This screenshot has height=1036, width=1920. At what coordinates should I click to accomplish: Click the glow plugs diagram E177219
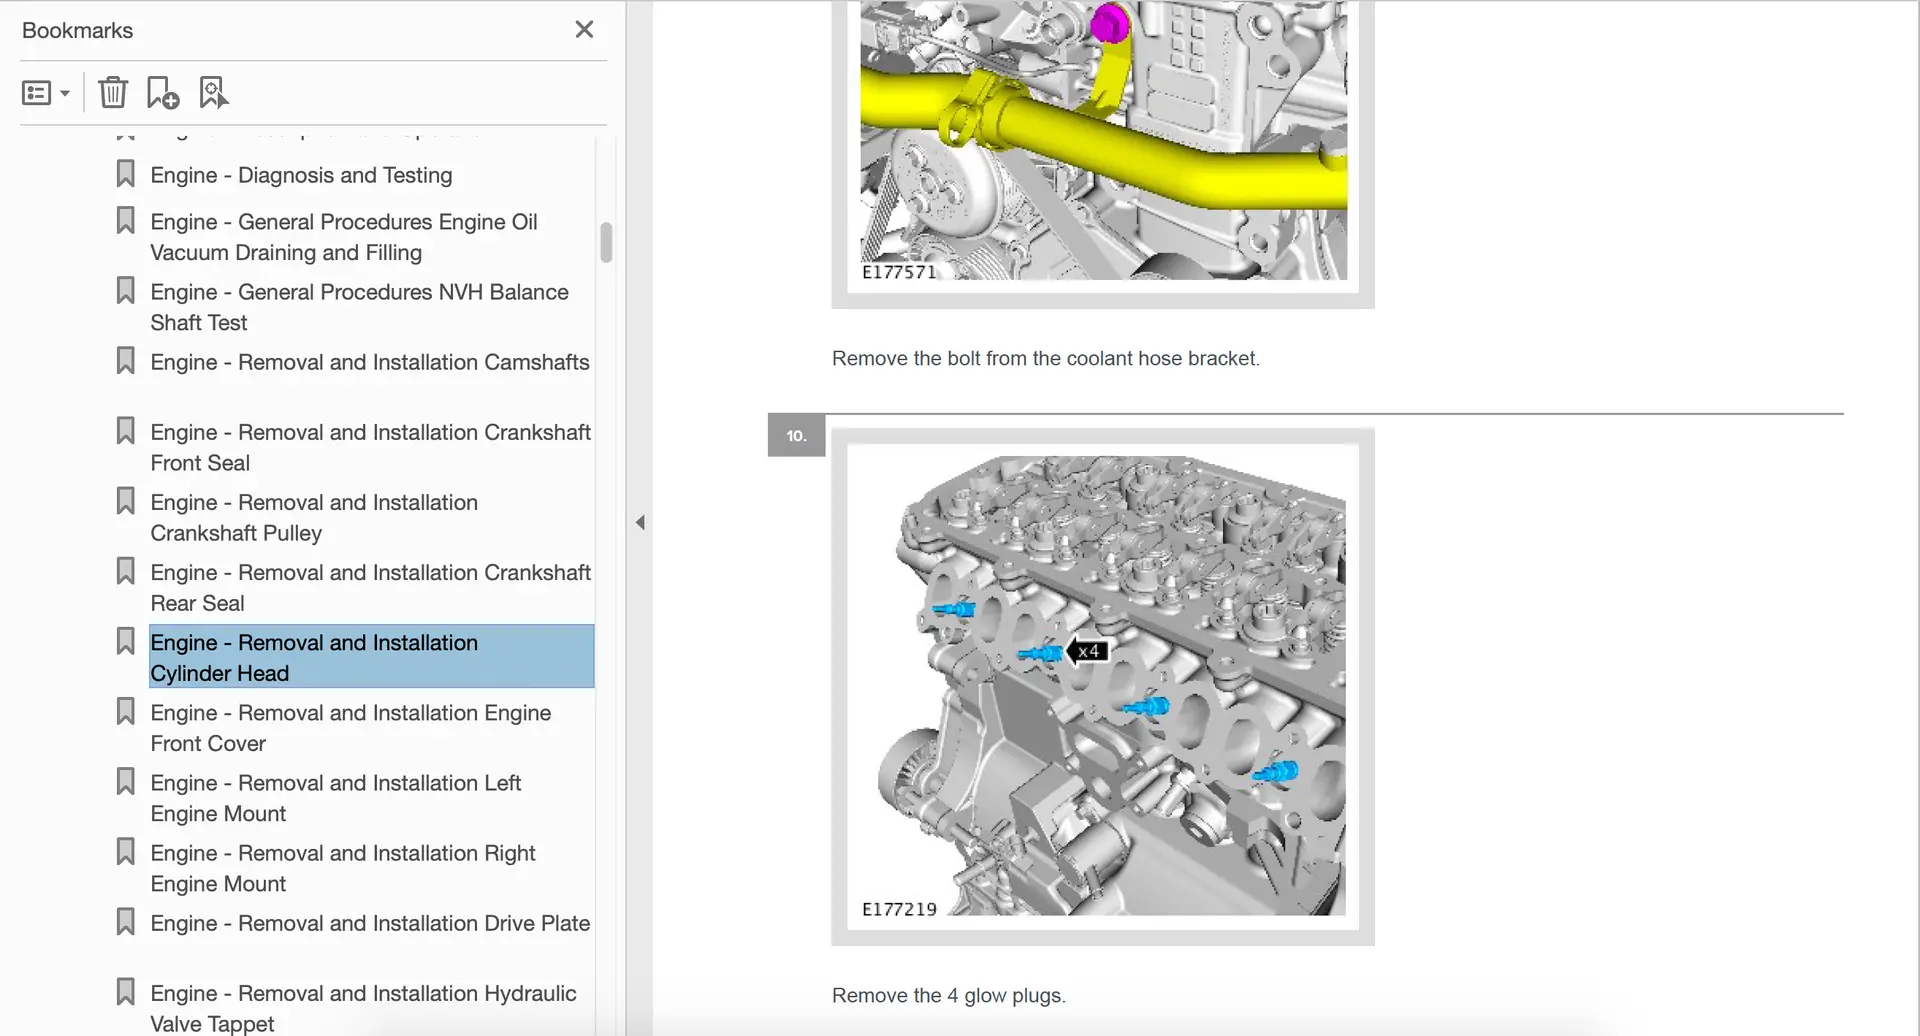pyautogui.click(x=1102, y=686)
